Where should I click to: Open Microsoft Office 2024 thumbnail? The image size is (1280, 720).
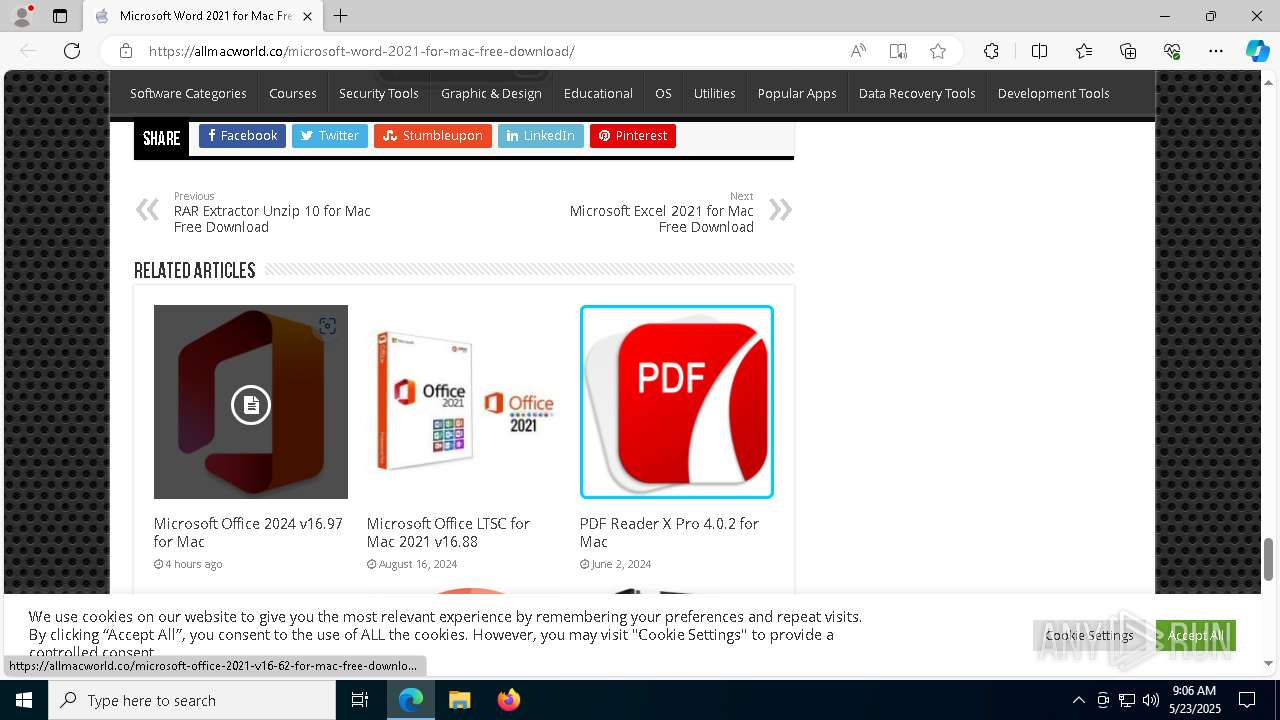pos(251,402)
